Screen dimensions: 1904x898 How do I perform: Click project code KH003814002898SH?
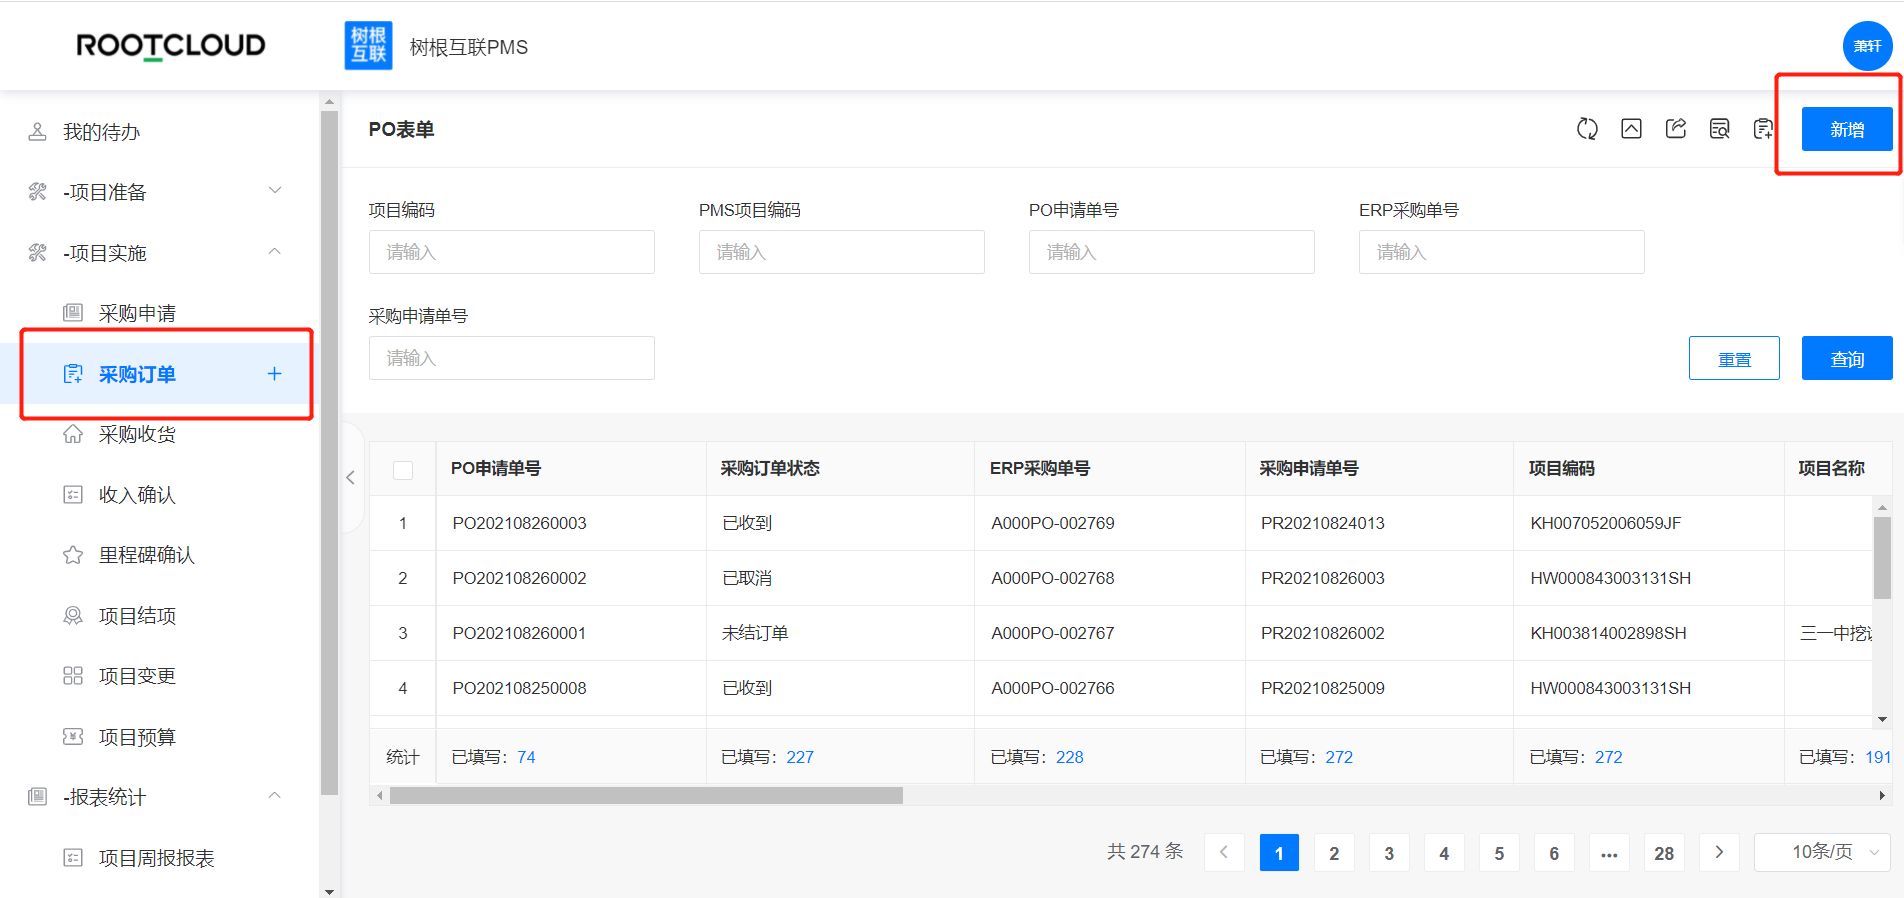click(x=1608, y=633)
